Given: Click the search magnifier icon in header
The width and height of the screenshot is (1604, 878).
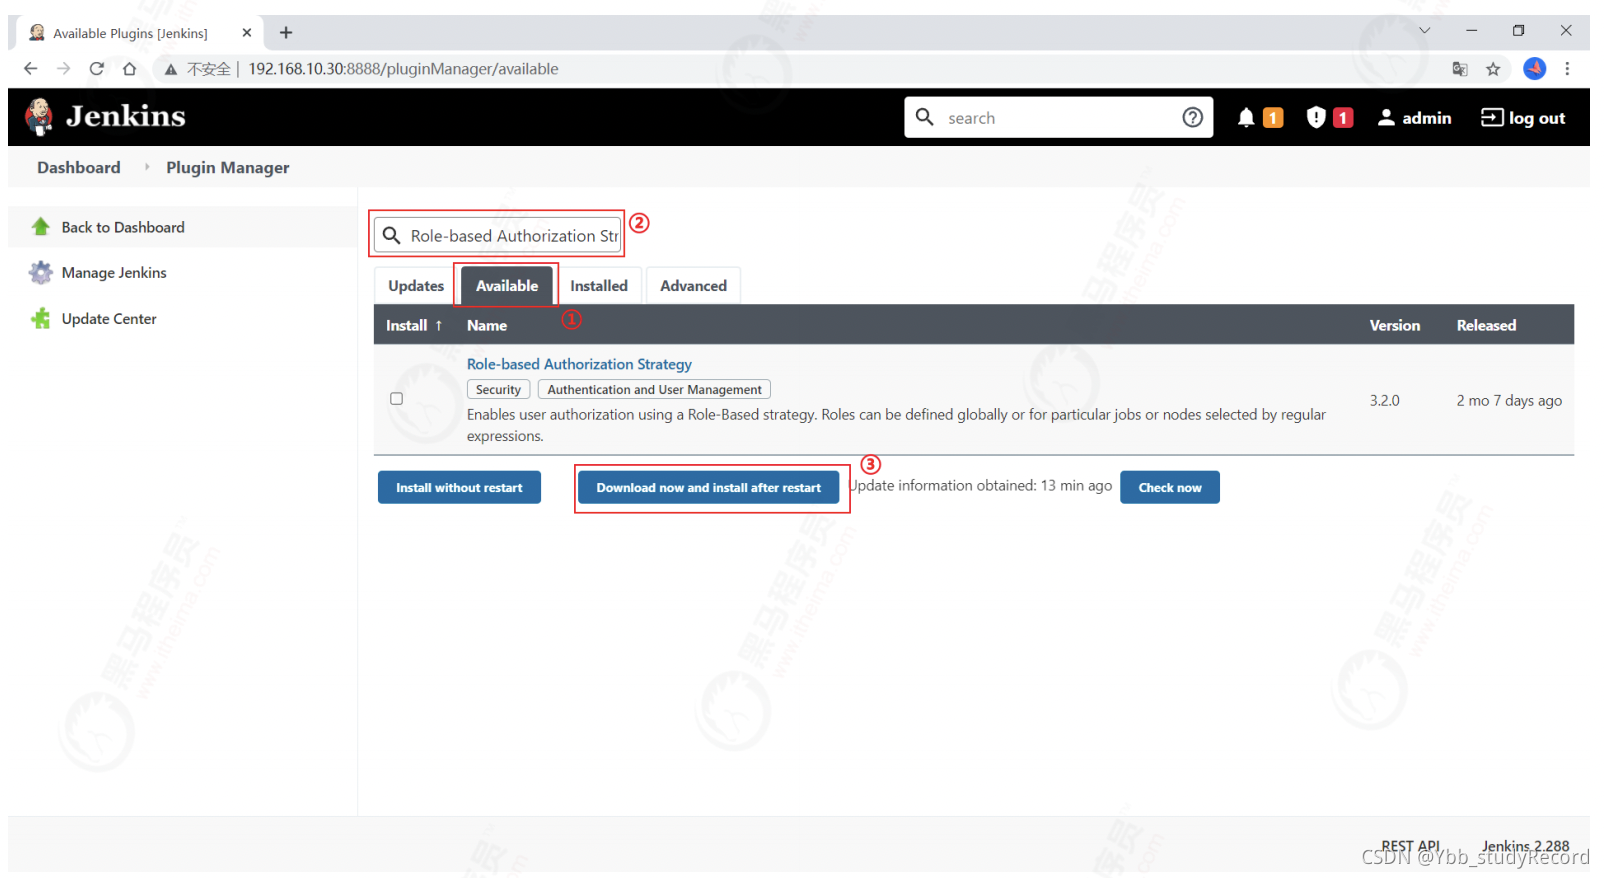Looking at the screenshot, I should click(925, 117).
